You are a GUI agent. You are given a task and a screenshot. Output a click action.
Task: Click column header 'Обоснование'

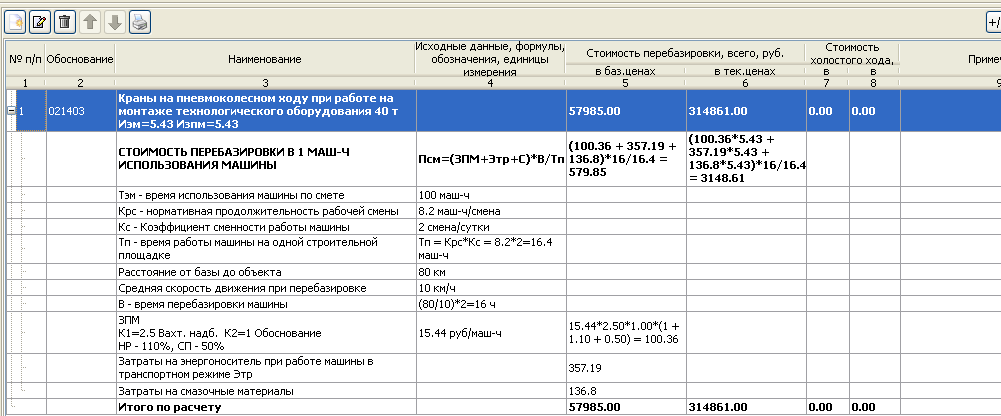click(80, 59)
